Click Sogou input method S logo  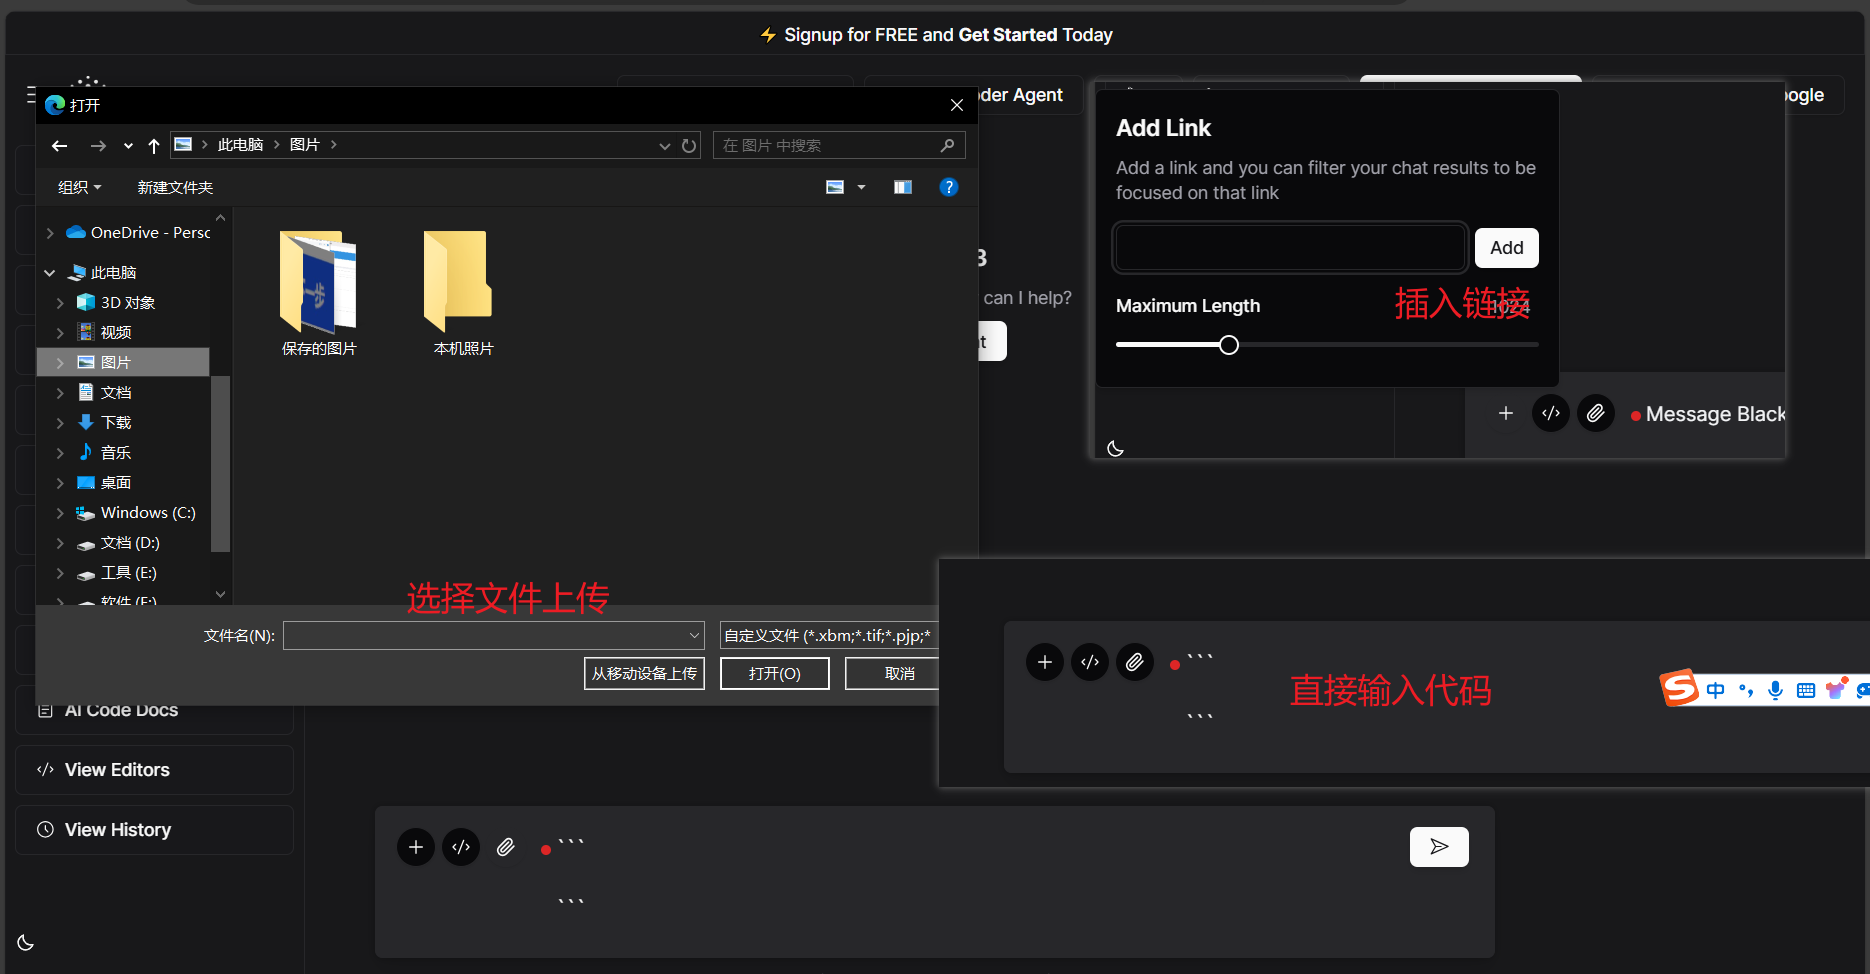pyautogui.click(x=1680, y=688)
